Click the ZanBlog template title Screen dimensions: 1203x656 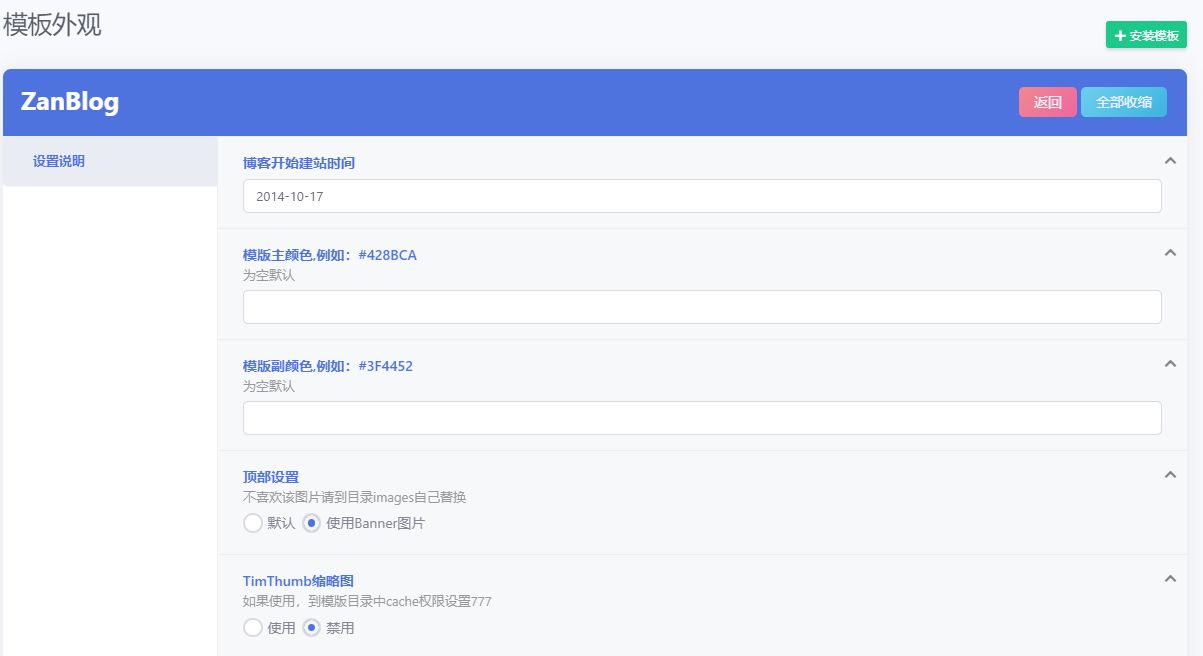click(70, 102)
